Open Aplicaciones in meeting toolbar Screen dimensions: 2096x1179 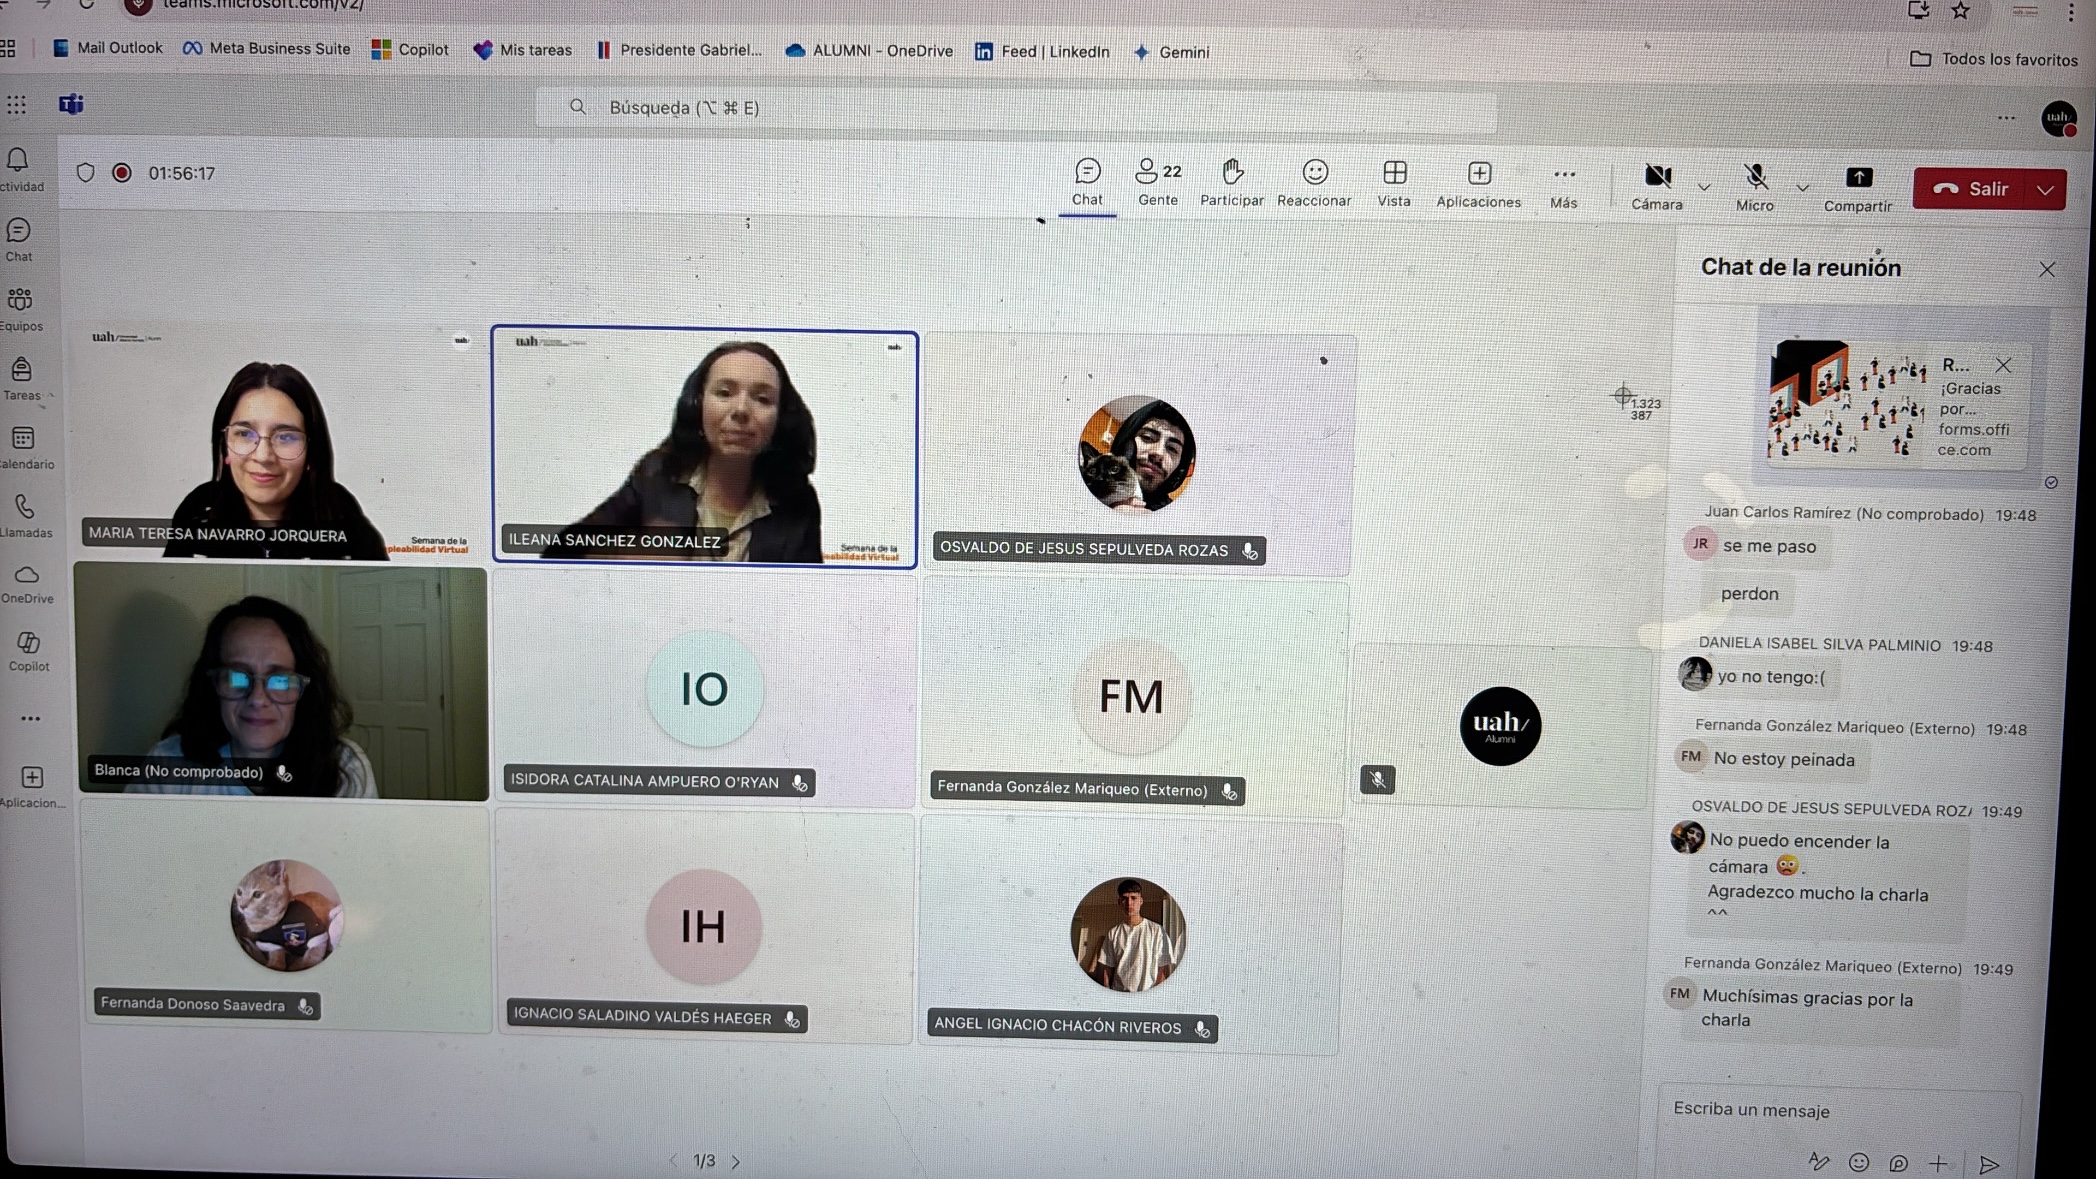click(x=1478, y=186)
